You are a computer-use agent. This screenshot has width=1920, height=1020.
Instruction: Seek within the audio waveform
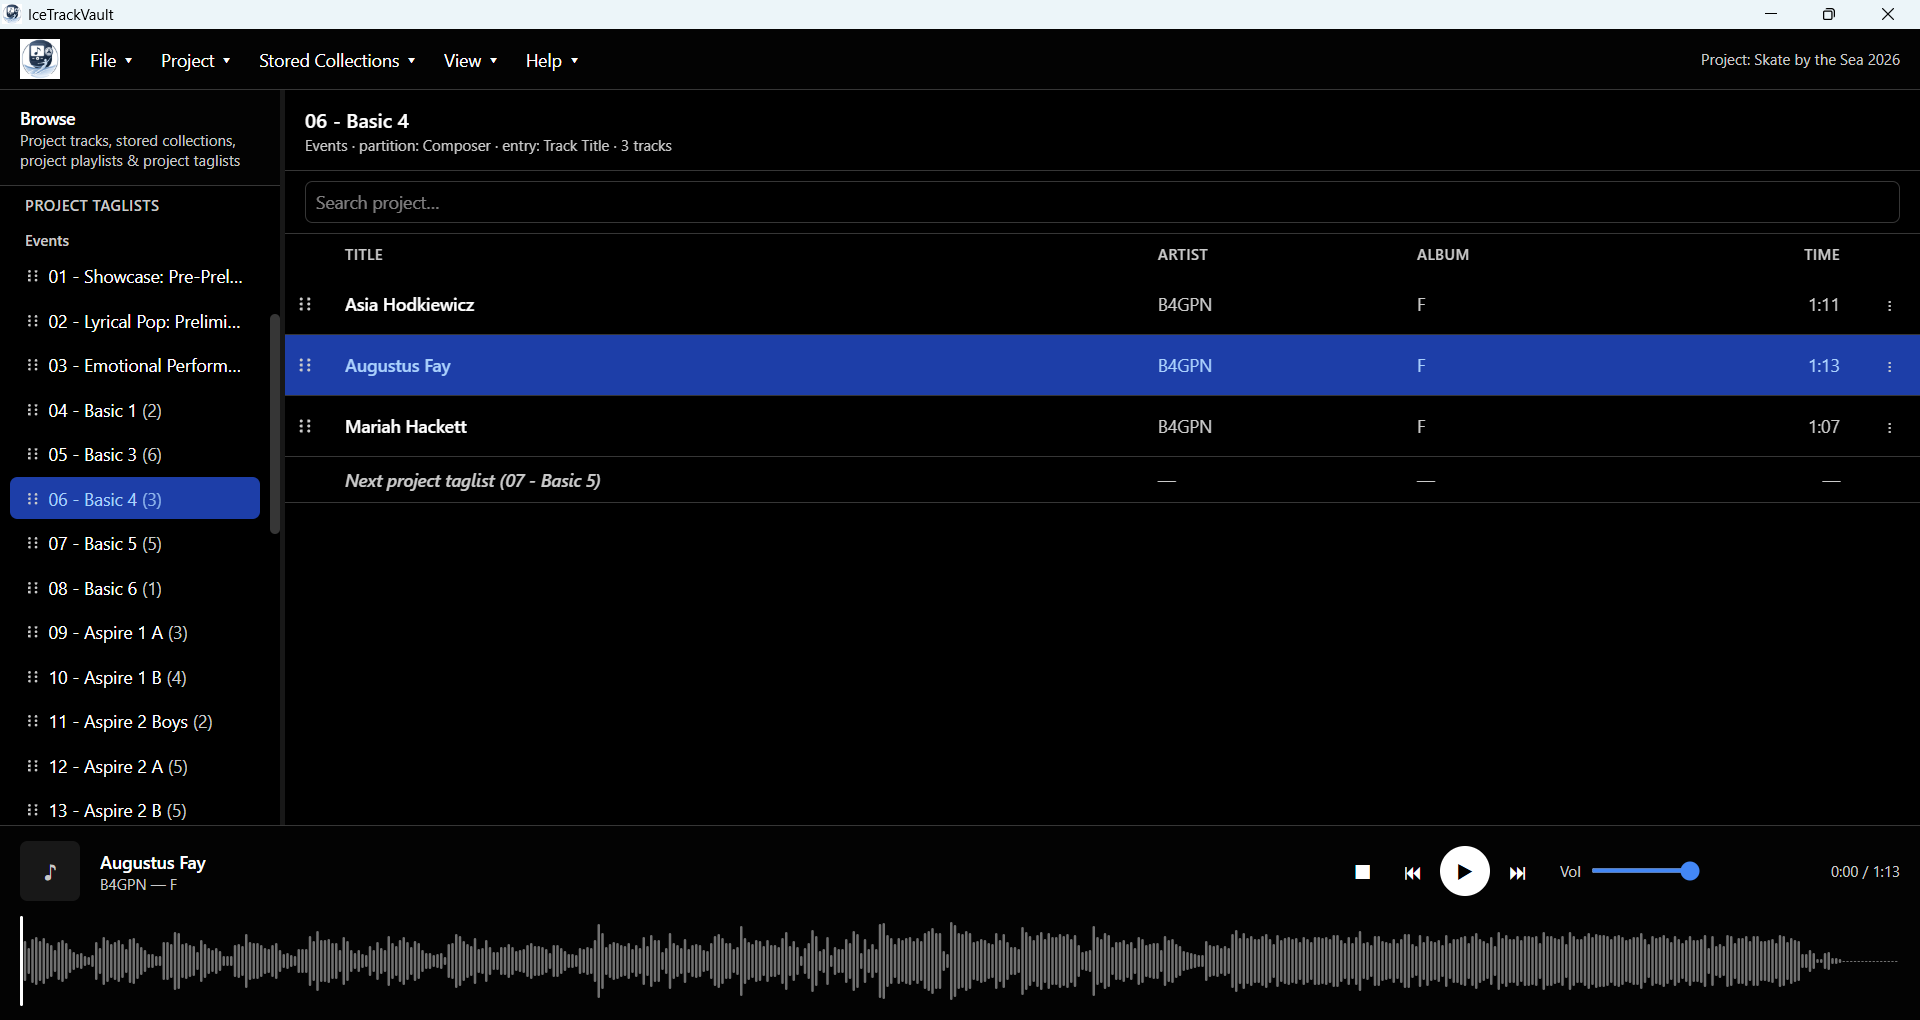(x=960, y=961)
